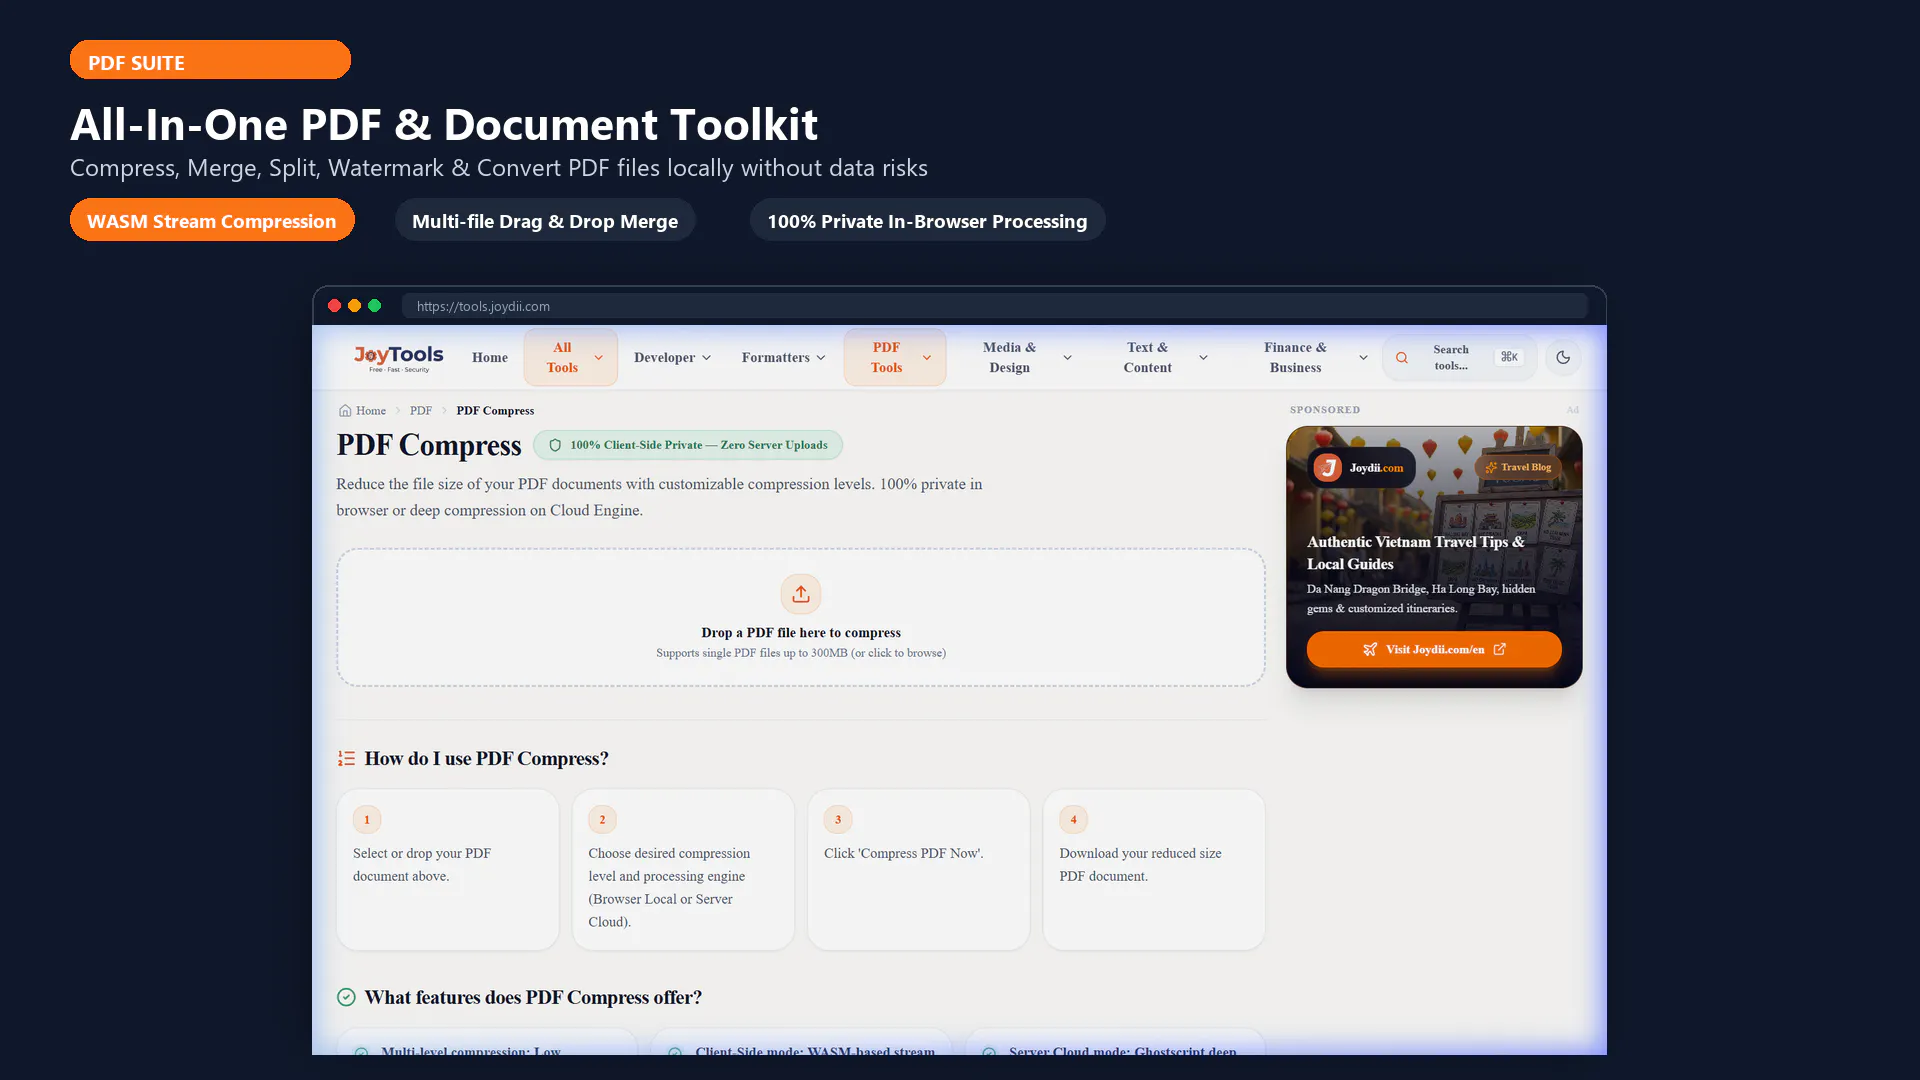Click the WASM Stream Compression pill
1920x1080 pixels.
click(x=212, y=221)
